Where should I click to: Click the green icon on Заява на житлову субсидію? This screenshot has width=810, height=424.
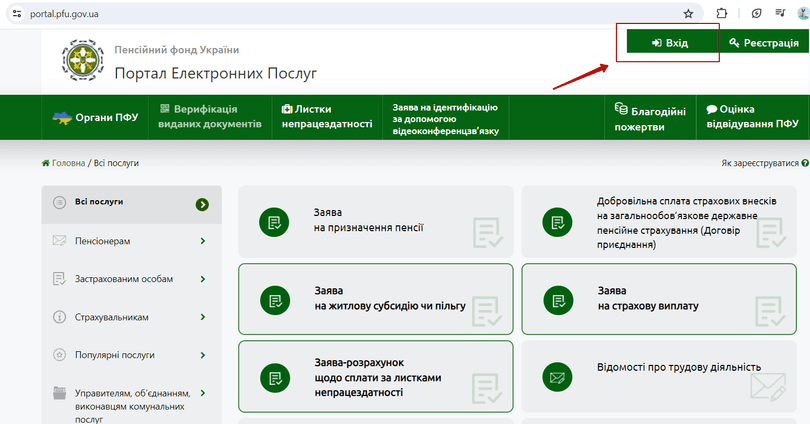click(x=273, y=298)
